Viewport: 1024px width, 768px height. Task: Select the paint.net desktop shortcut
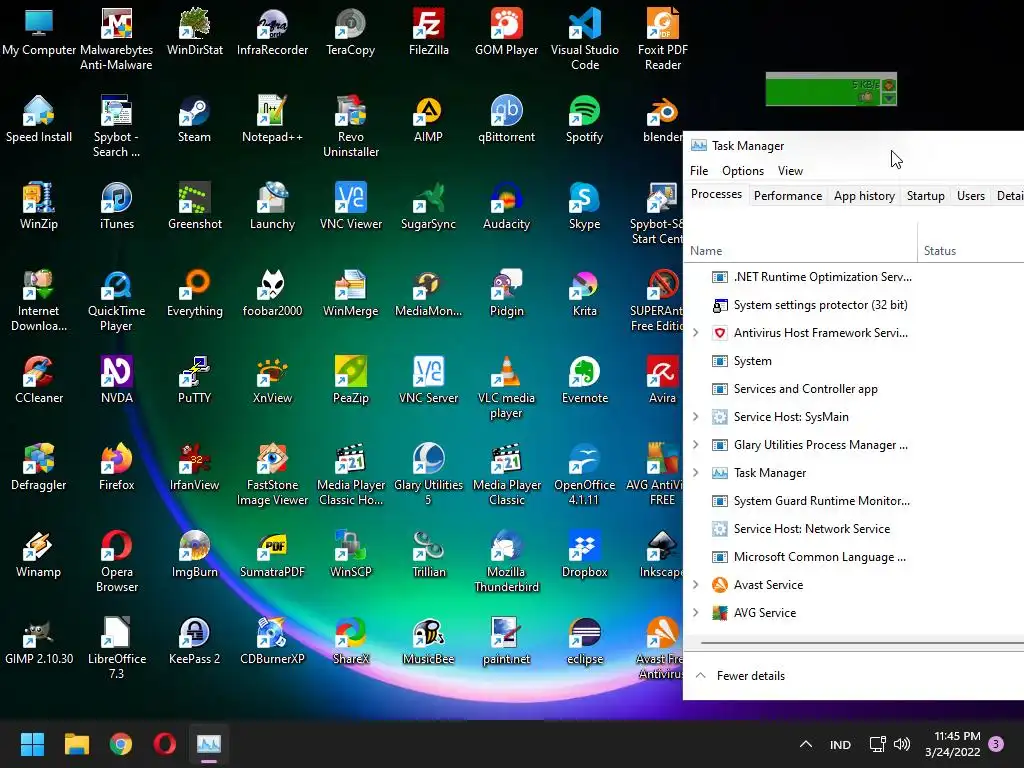[506, 641]
